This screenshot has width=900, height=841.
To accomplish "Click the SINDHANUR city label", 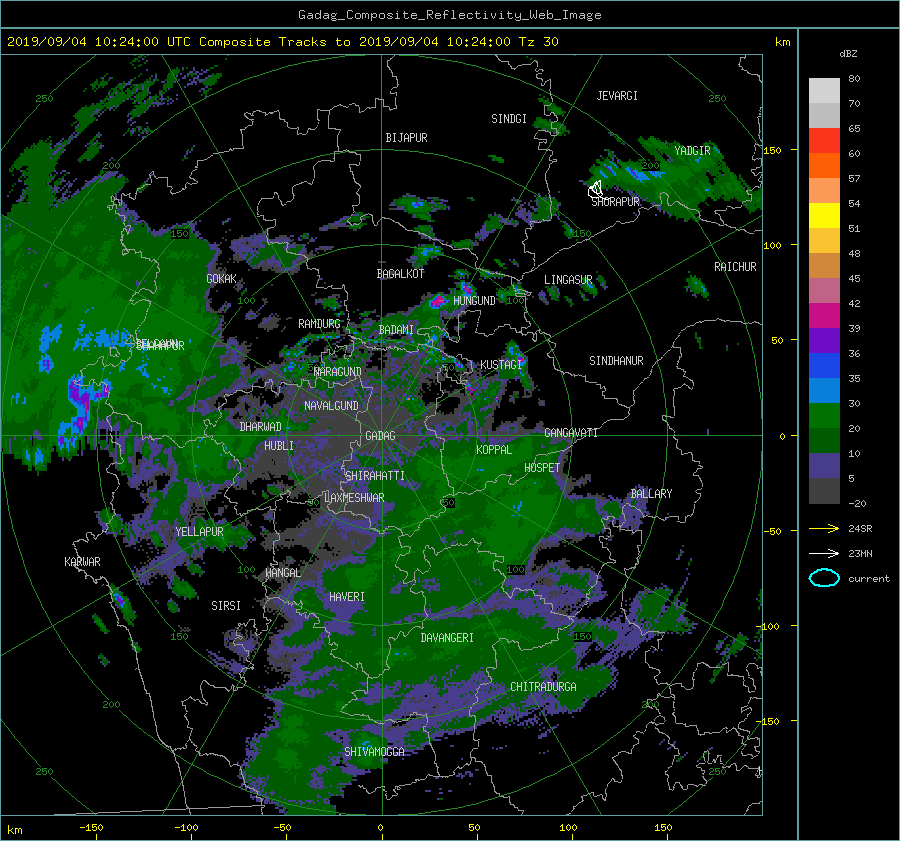I will 616,361.
